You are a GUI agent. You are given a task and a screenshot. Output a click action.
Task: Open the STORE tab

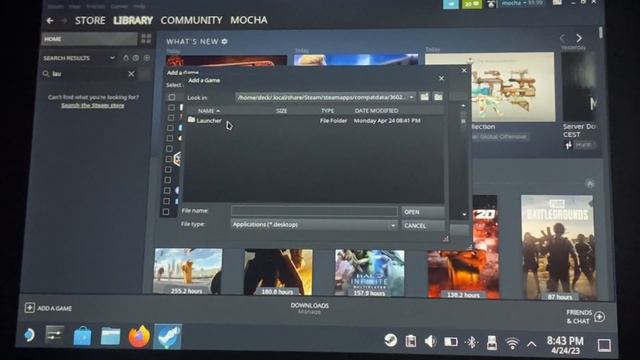90,20
